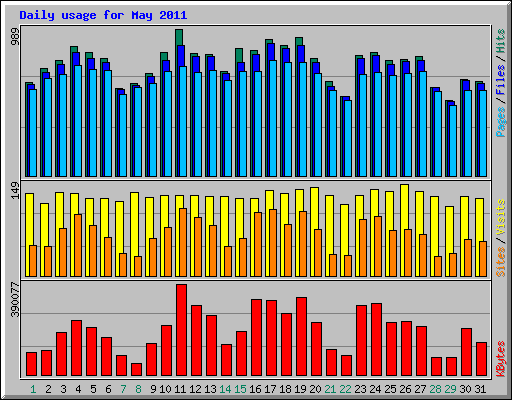Click day label 24 on the x-axis

(x=375, y=389)
